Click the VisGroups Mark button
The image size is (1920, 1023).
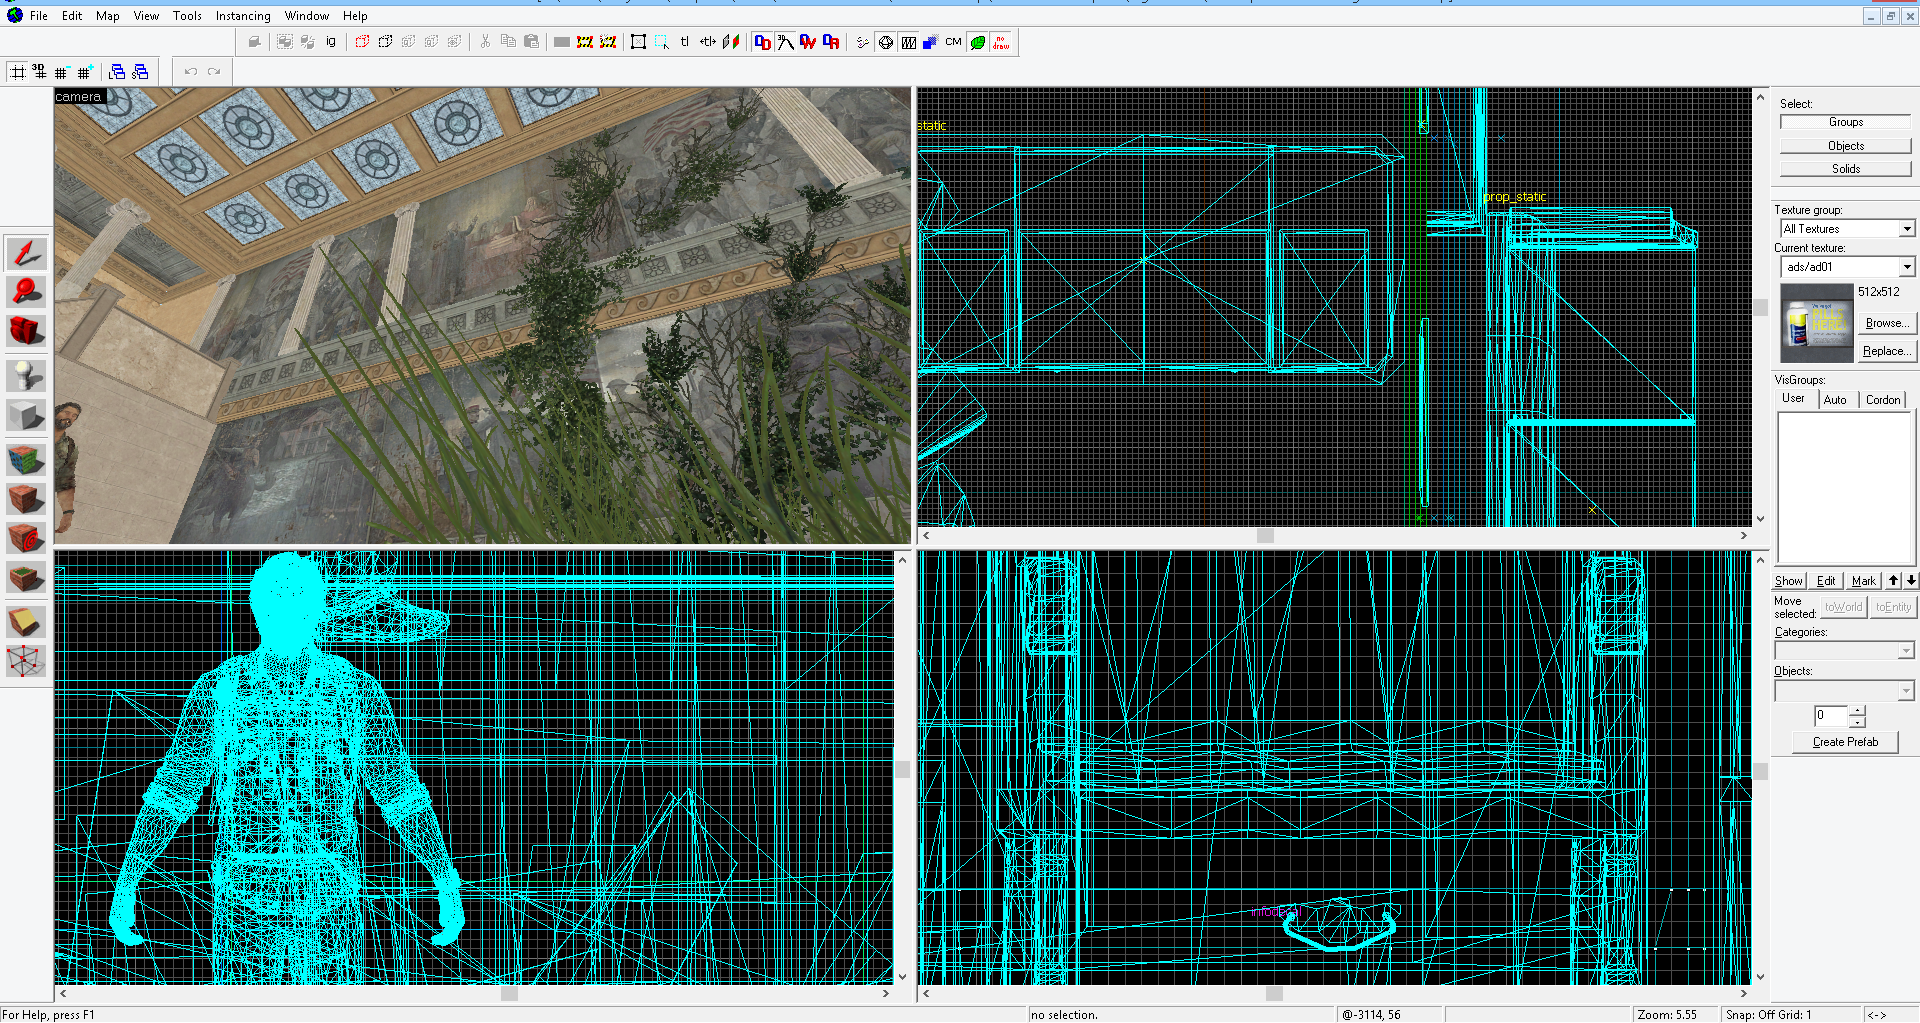(x=1863, y=581)
